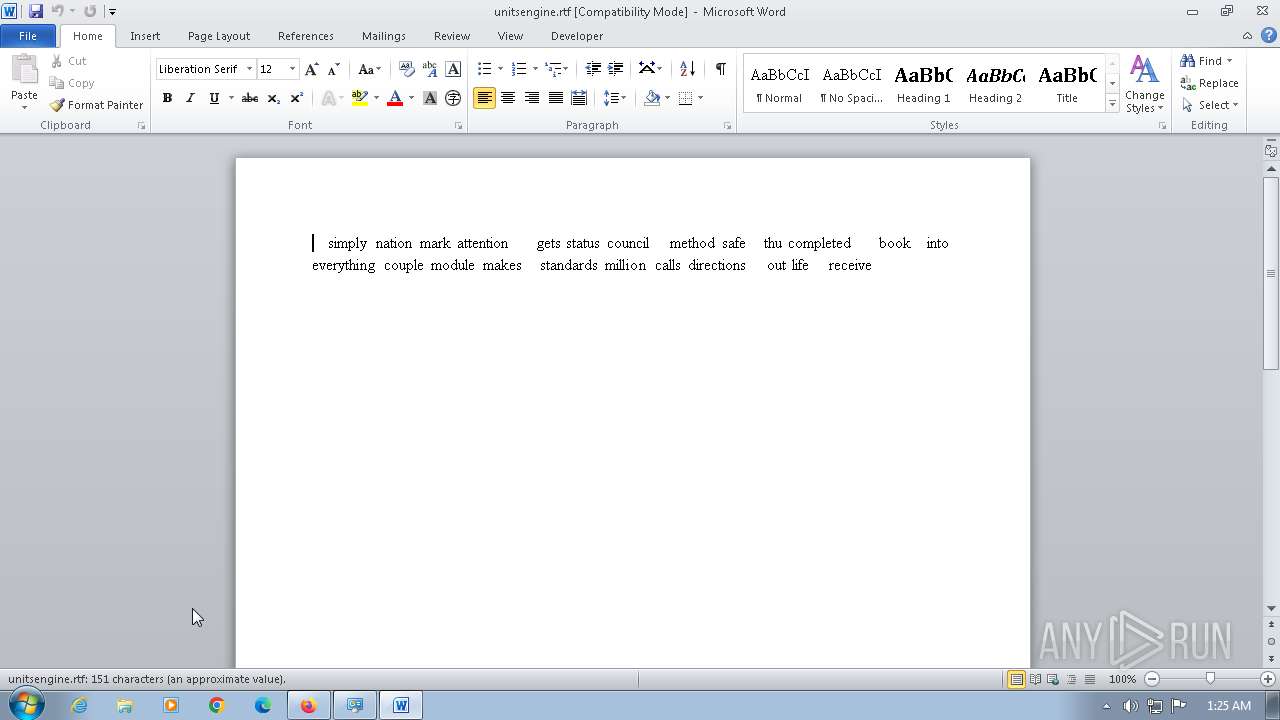Apply the Heading 1 style

923,83
